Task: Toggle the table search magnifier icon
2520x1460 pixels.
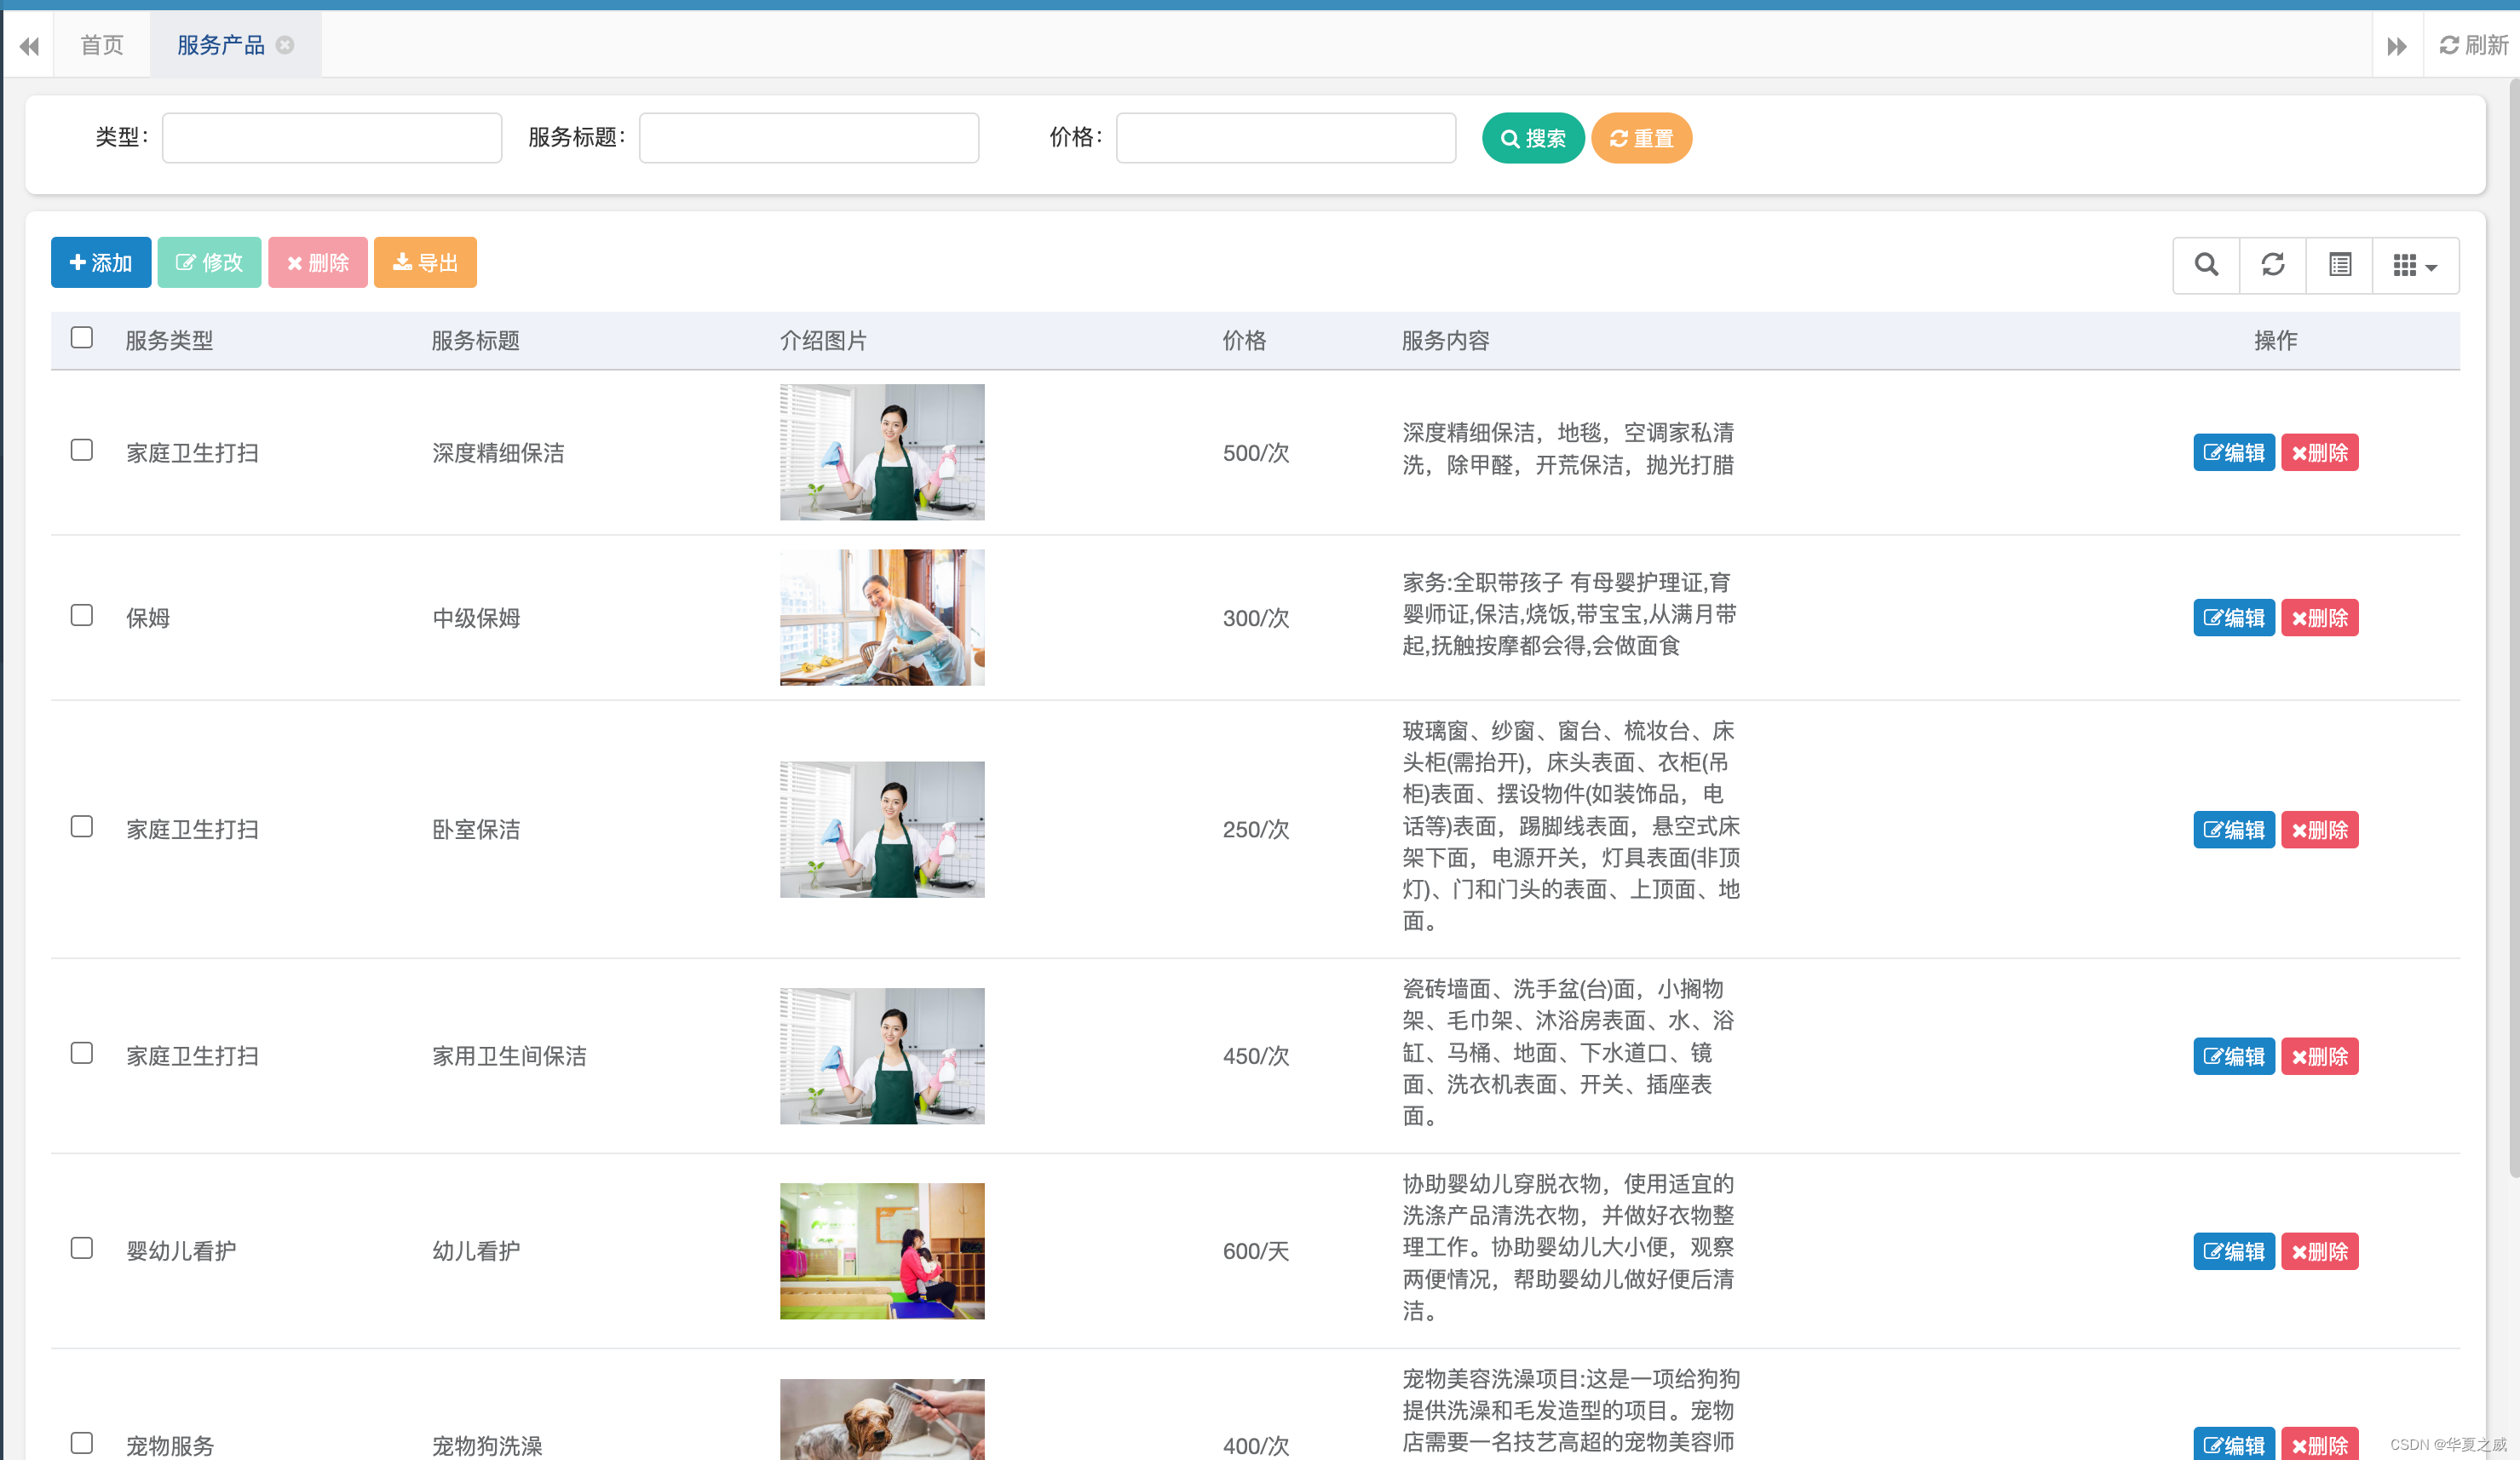Action: click(x=2207, y=265)
